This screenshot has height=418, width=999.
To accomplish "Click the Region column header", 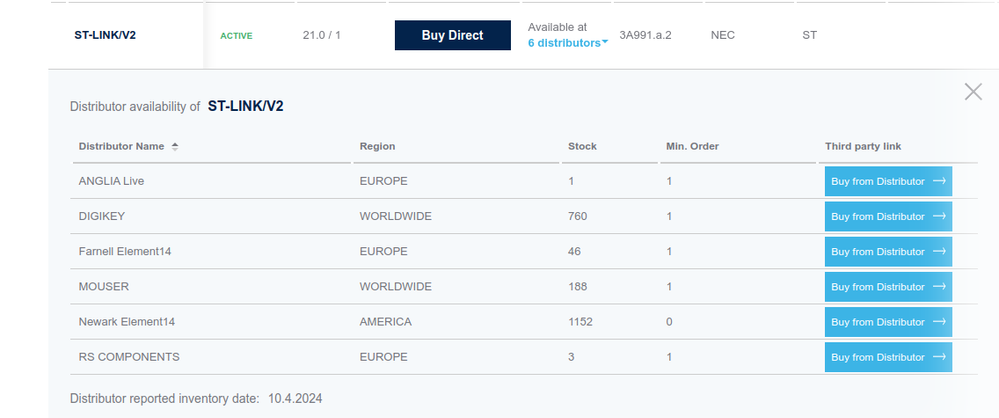I will [x=377, y=147].
